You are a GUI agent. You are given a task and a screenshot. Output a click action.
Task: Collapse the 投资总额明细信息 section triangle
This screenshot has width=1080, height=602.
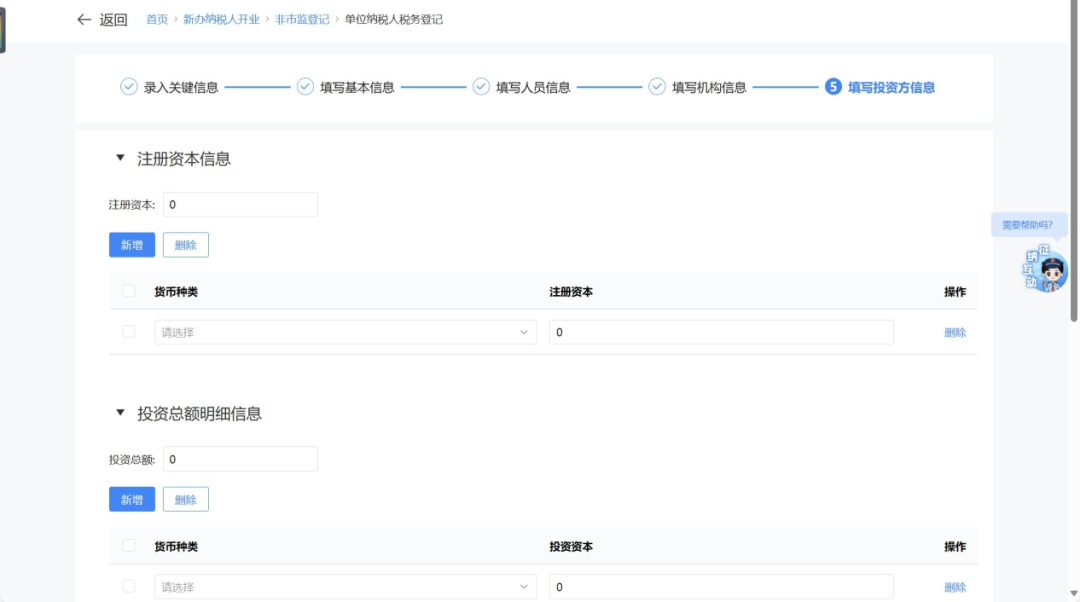tap(121, 413)
